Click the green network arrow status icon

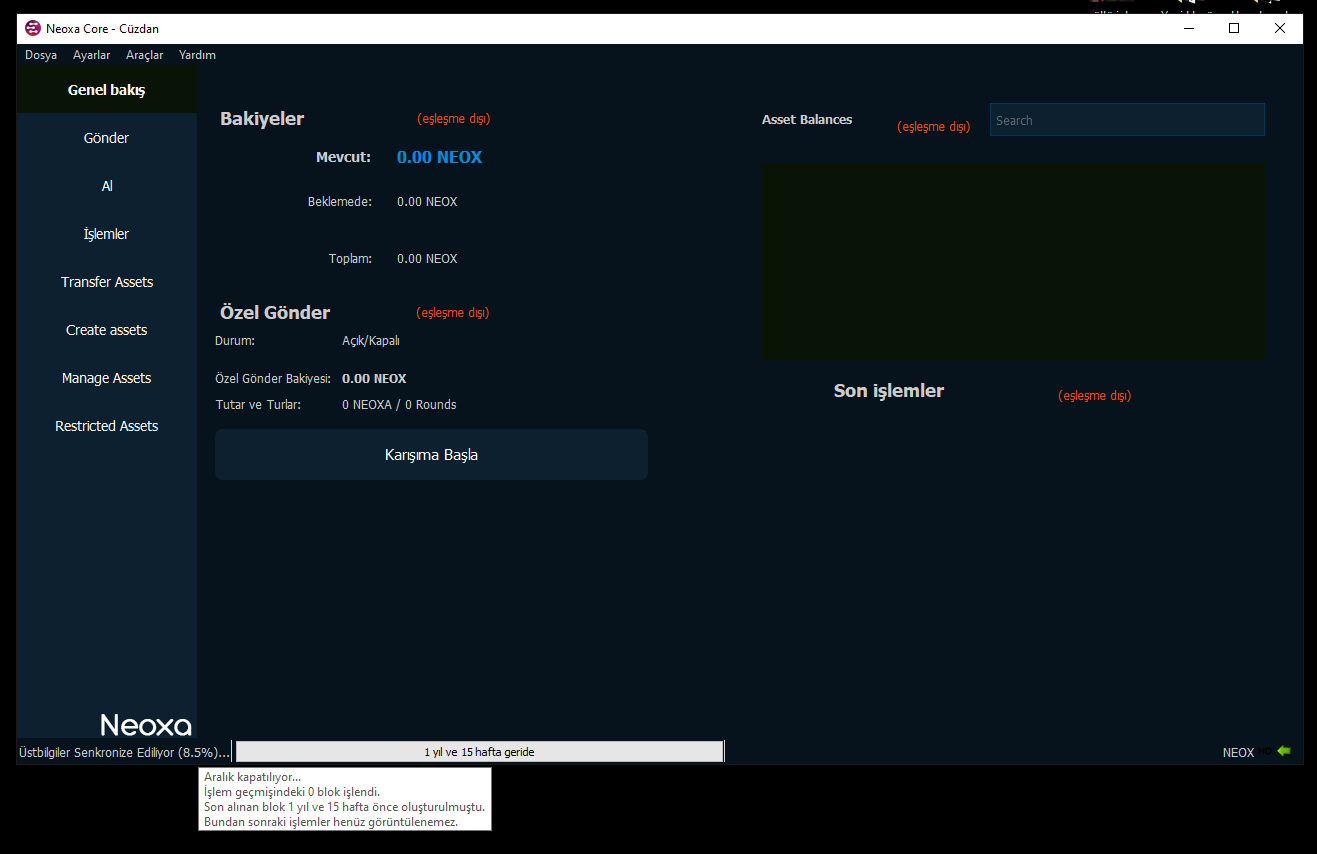[x=1284, y=751]
